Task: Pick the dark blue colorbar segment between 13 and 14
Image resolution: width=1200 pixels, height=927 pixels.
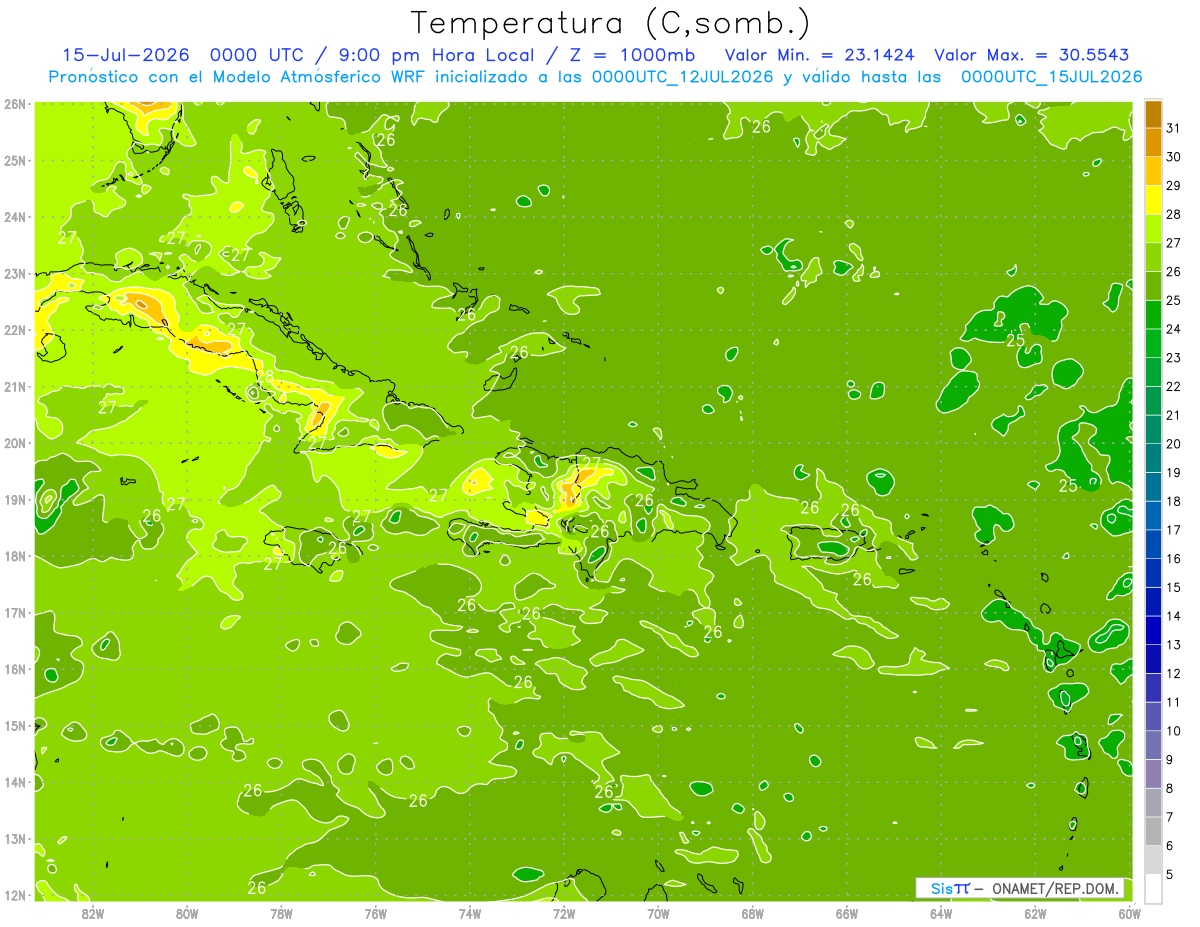Action: tap(1153, 630)
